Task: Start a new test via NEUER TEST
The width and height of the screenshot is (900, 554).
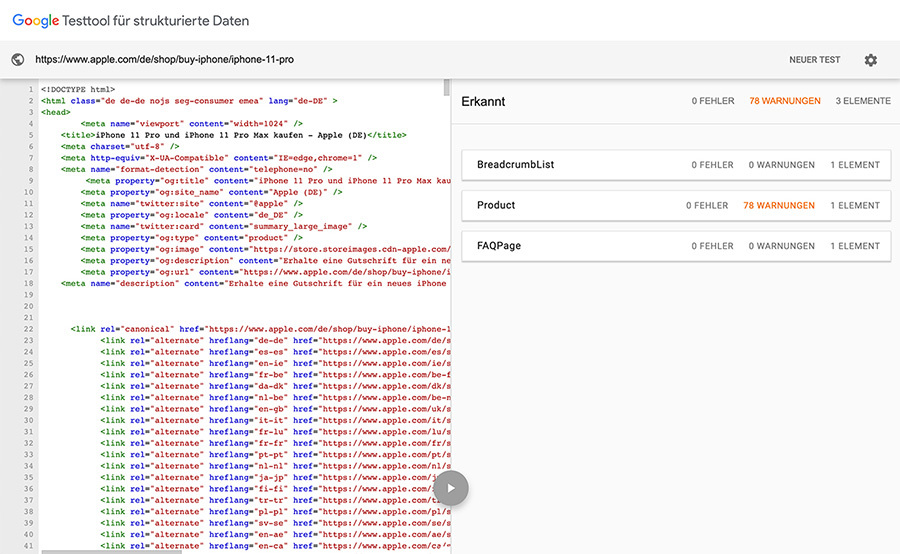Action: click(x=814, y=60)
